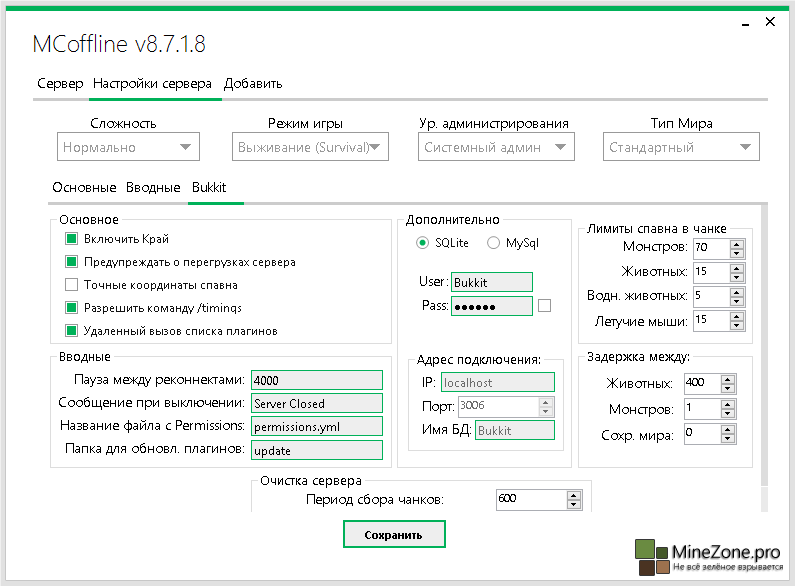Image resolution: width=795 pixels, height=586 pixels.
Task: Disable the Включить Край checkbox
Action: click(x=71, y=239)
